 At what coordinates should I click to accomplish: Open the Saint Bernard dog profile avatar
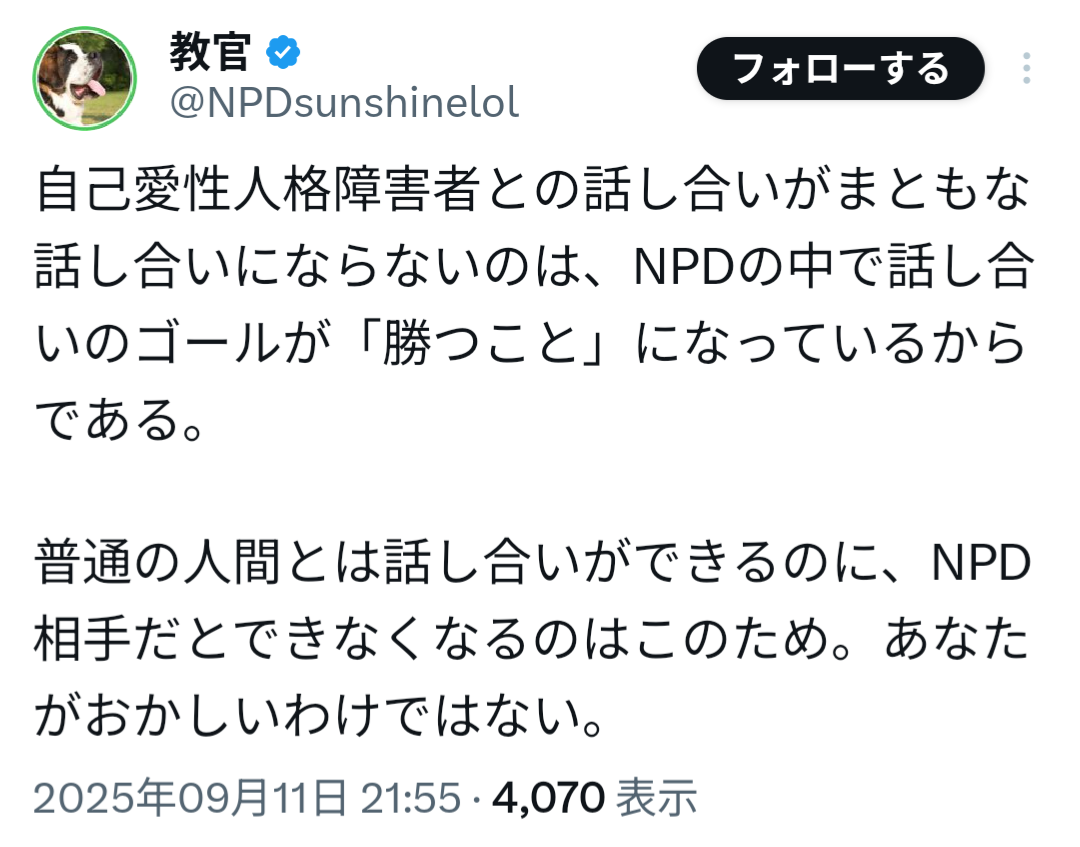point(85,77)
